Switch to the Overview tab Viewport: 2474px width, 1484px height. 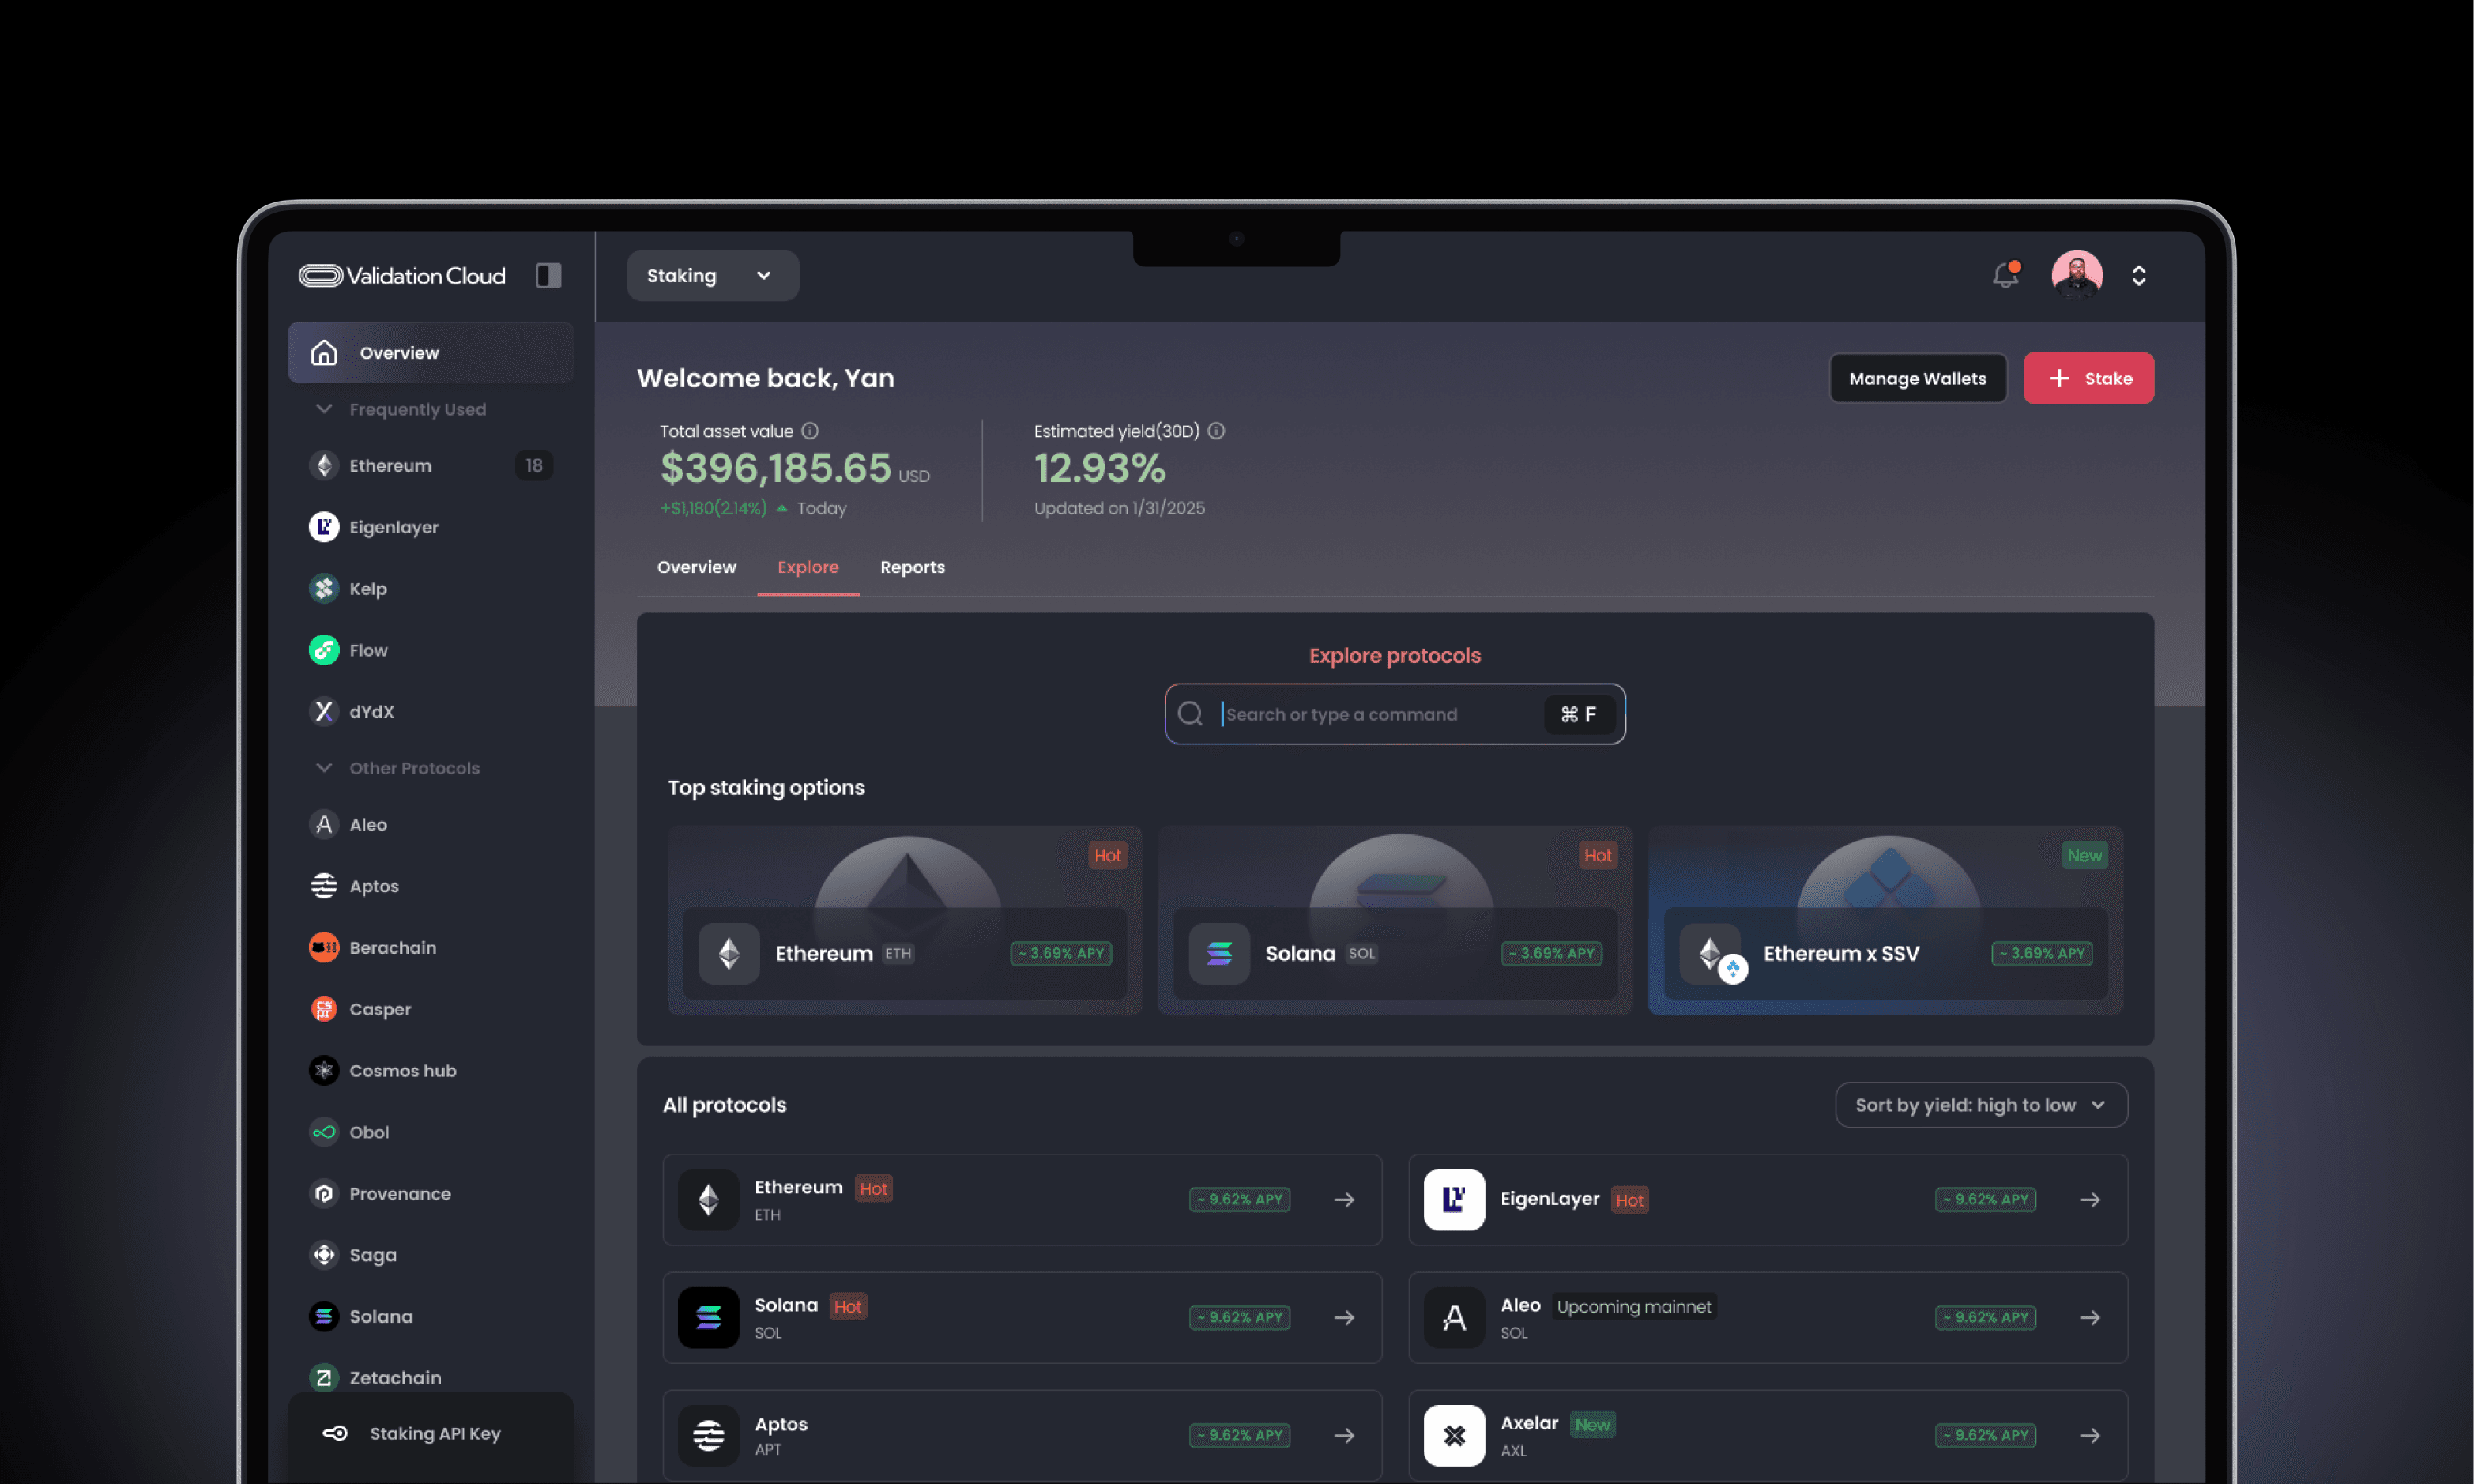tap(696, 567)
